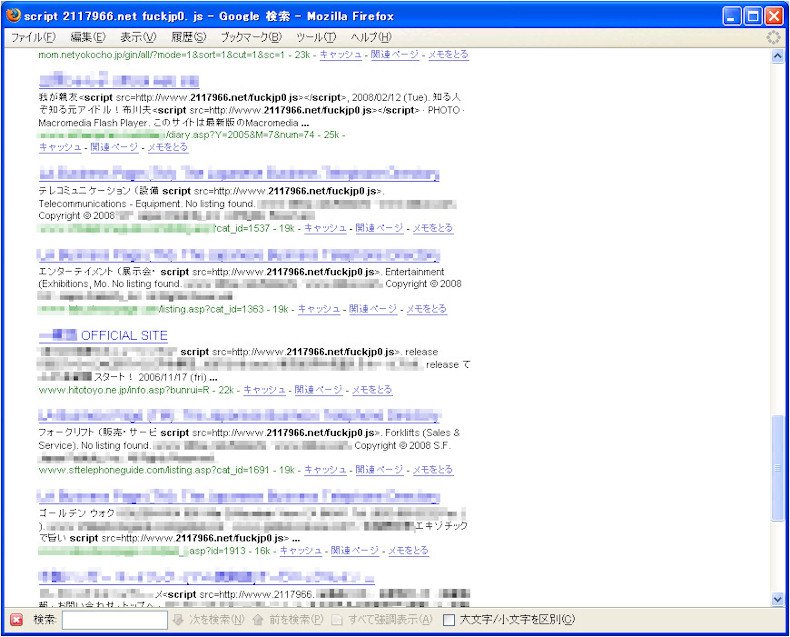Open blurred title link above ゴールデン ウォク snippet
Image resolution: width=790 pixels, height=637 pixels.
click(238, 496)
